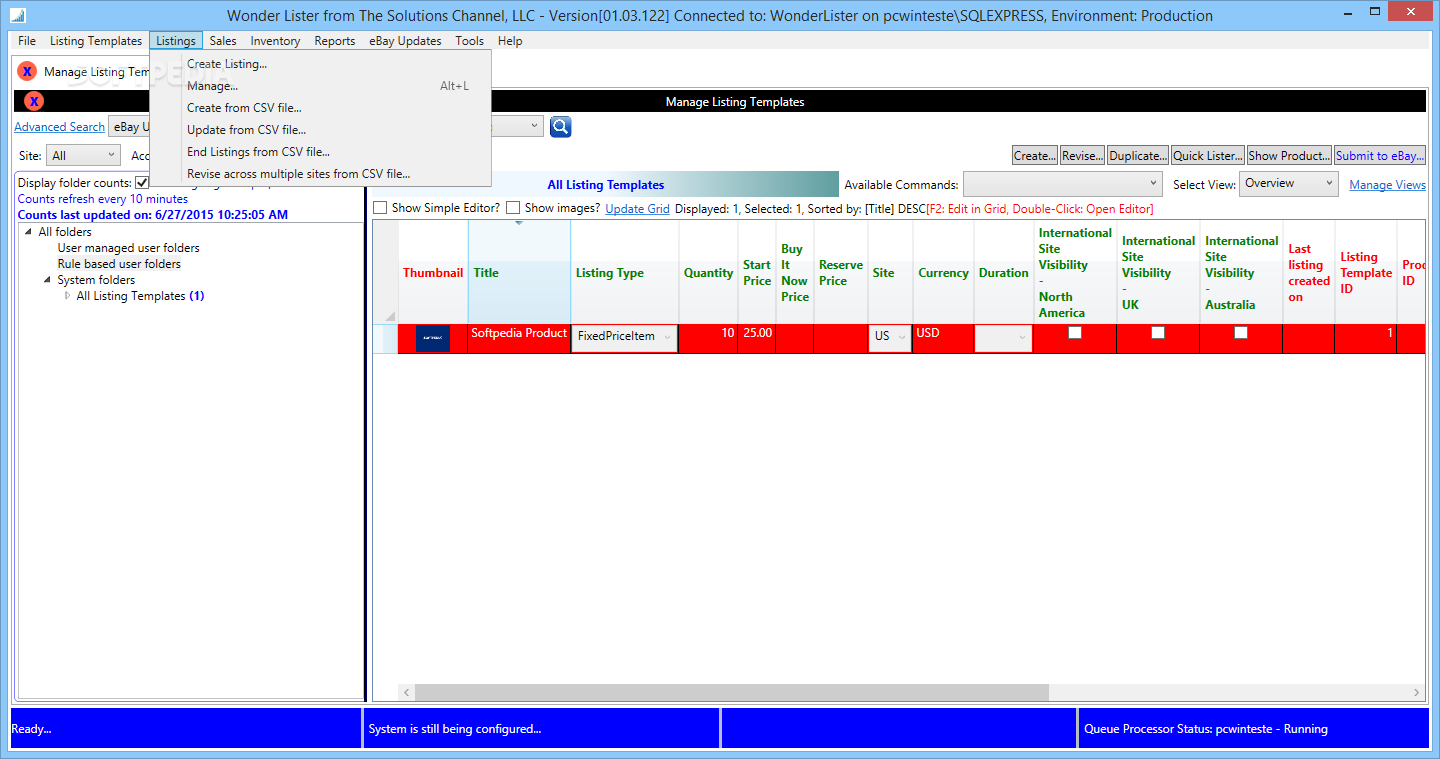Screen dimensions: 1440x759
Task: Click the red X on the black title bar
Action: [x=34, y=101]
